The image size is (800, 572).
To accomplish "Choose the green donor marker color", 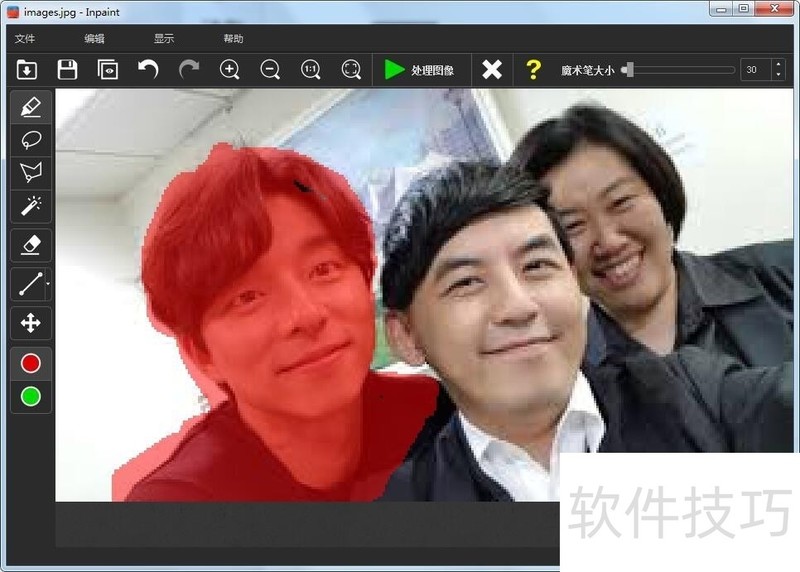I will pos(31,396).
